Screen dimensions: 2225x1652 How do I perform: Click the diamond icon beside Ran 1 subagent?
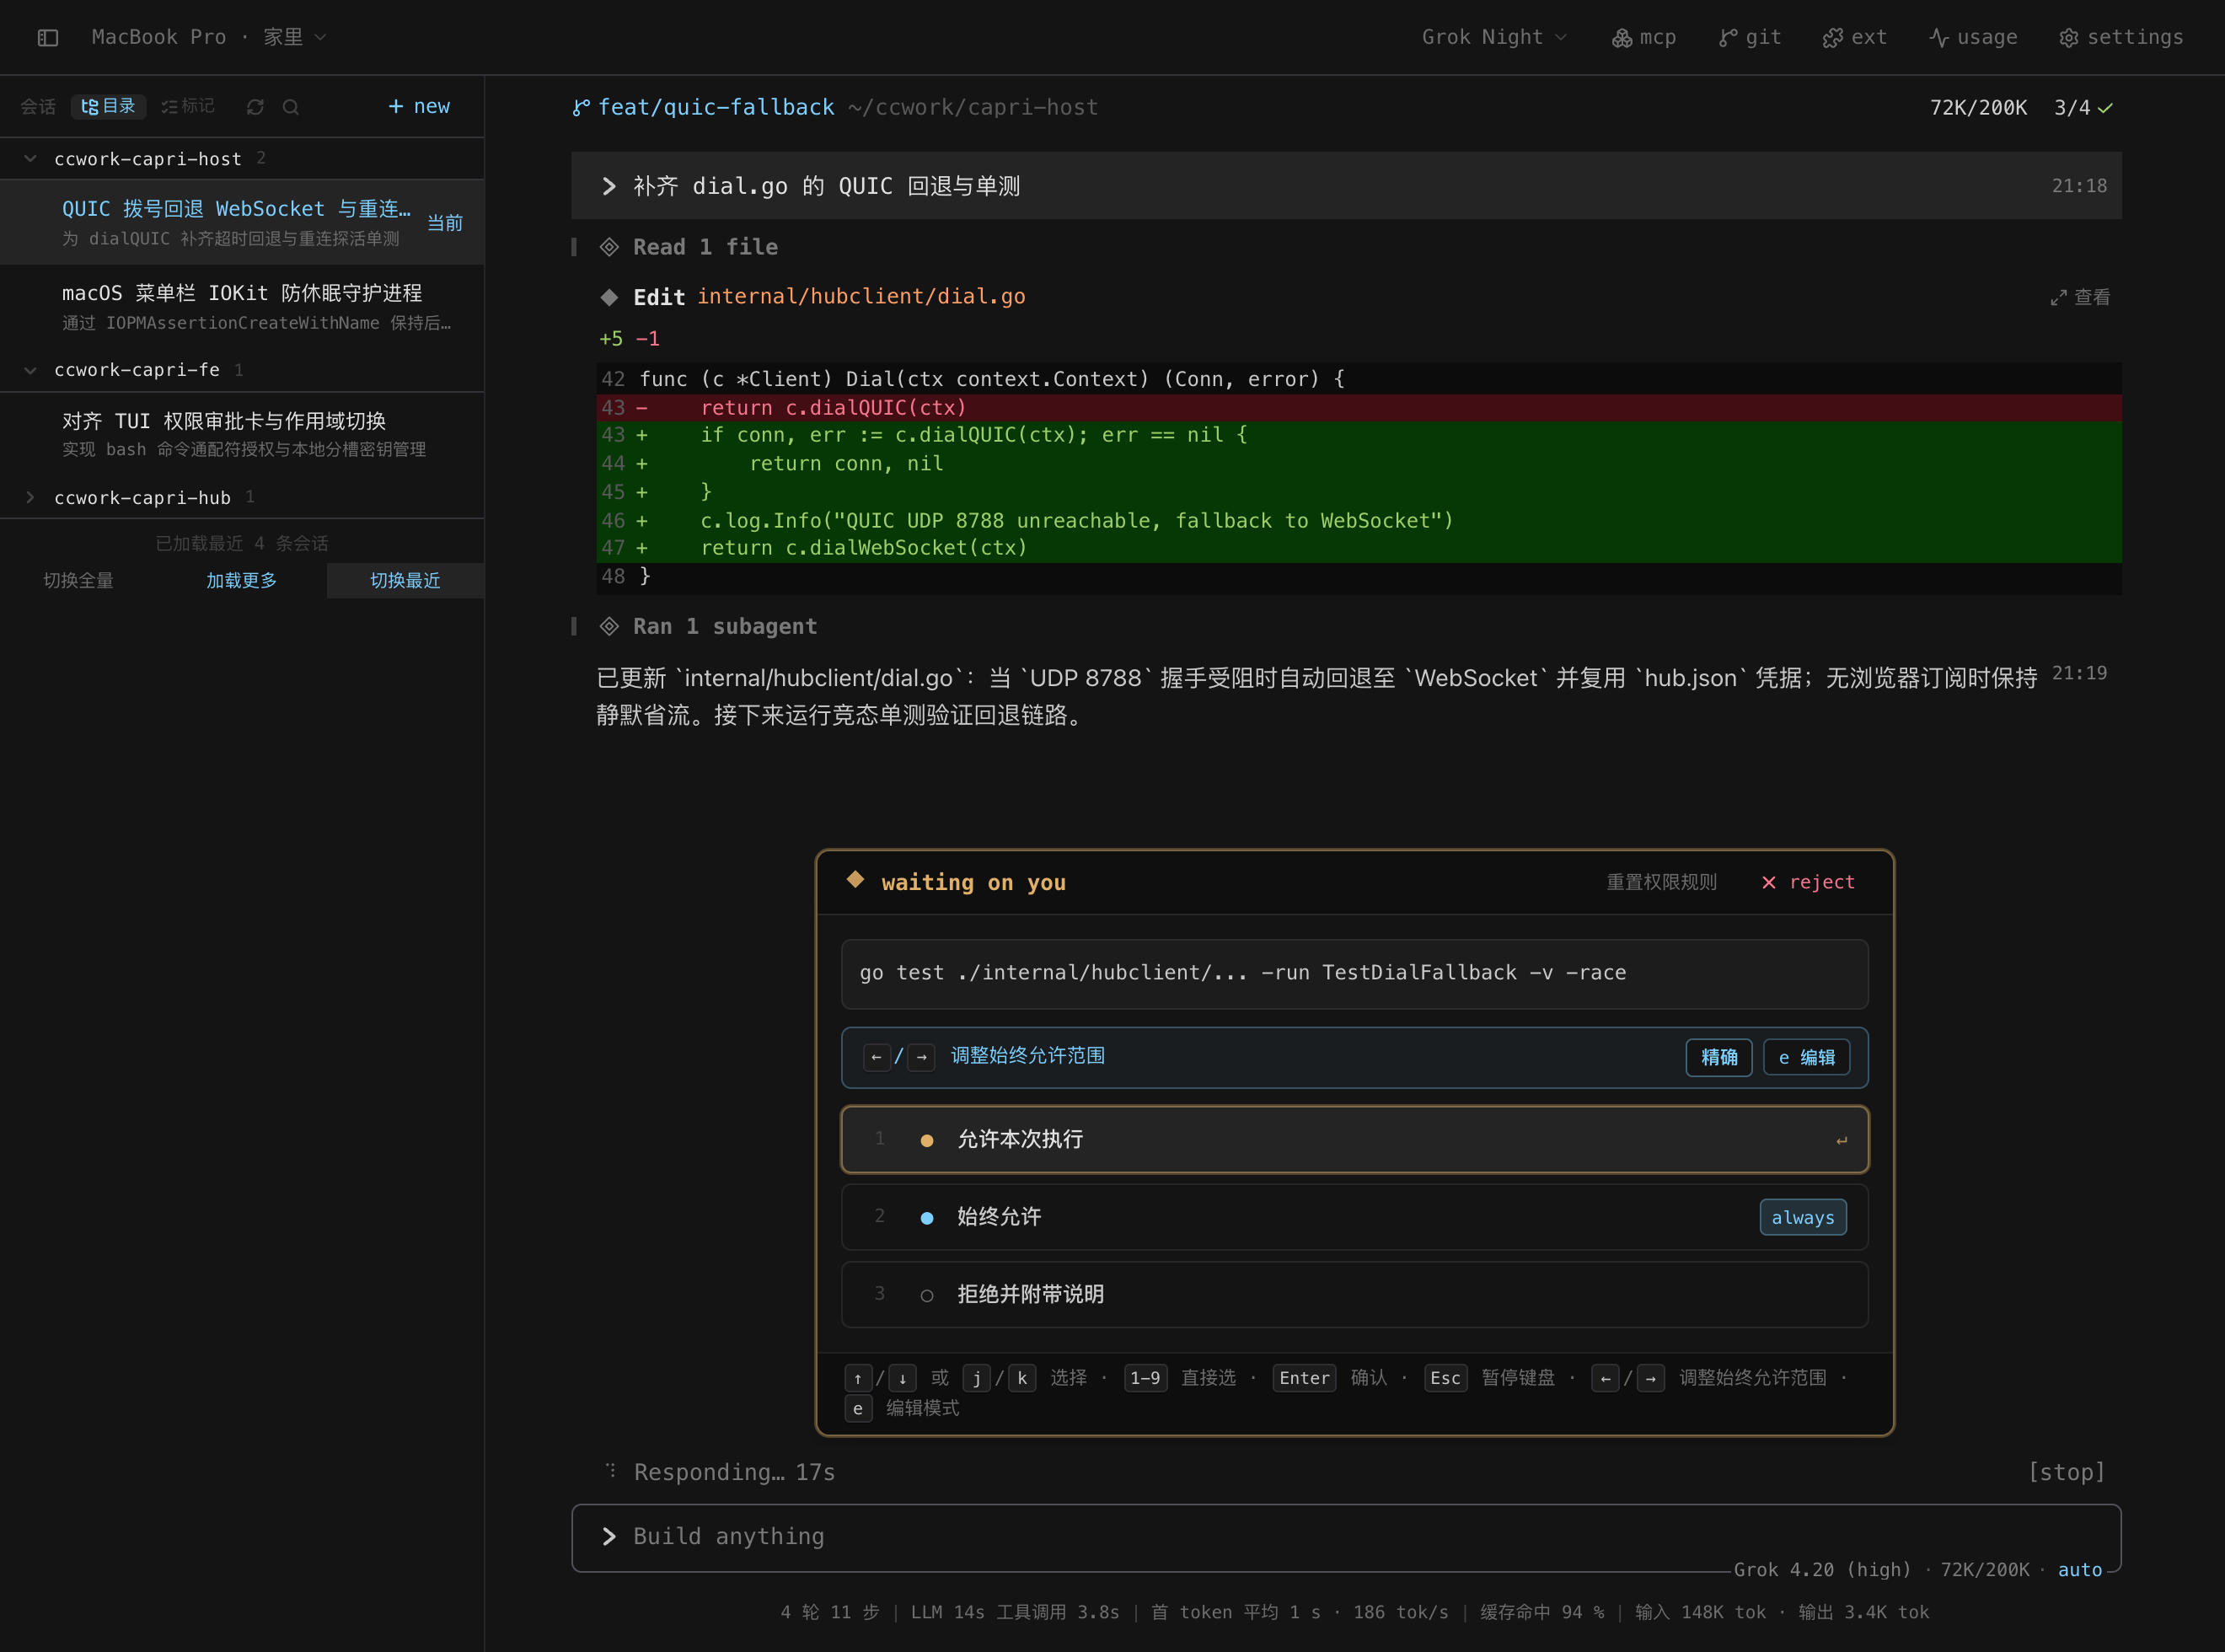(x=609, y=627)
